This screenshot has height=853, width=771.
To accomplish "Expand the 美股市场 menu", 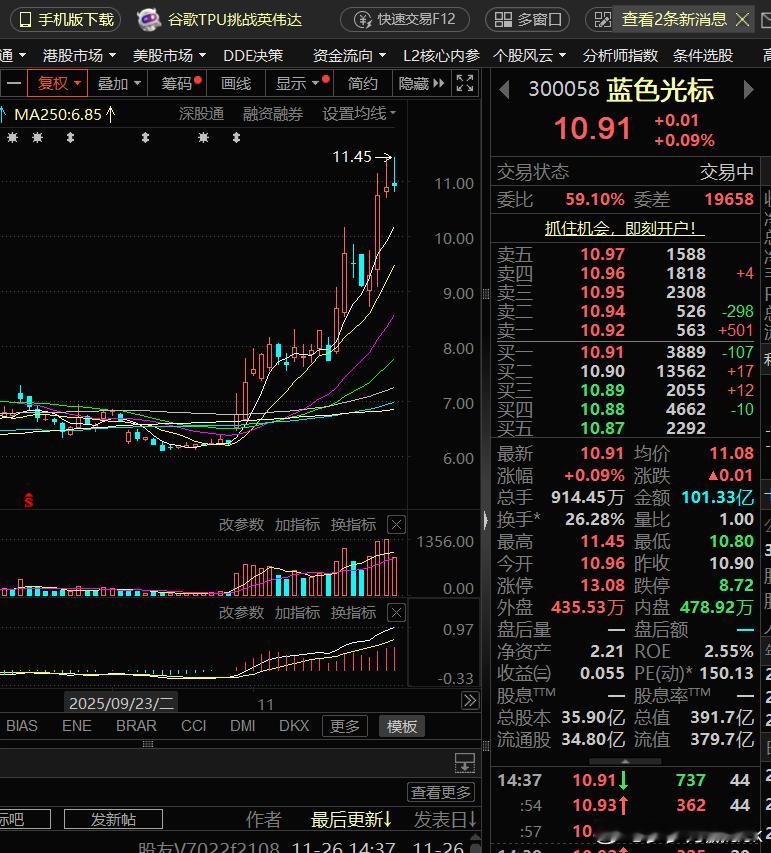I will [169, 55].
